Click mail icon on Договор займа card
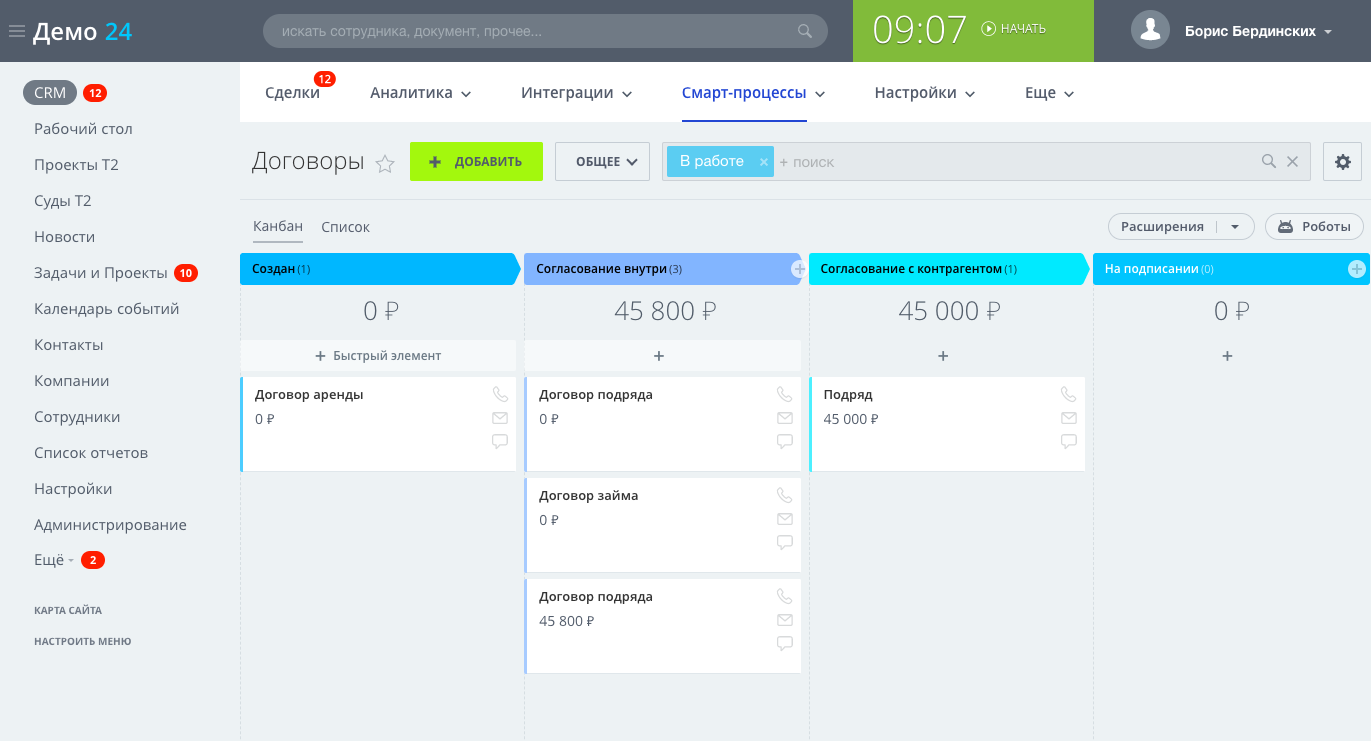This screenshot has height=741, width=1371. [x=784, y=519]
